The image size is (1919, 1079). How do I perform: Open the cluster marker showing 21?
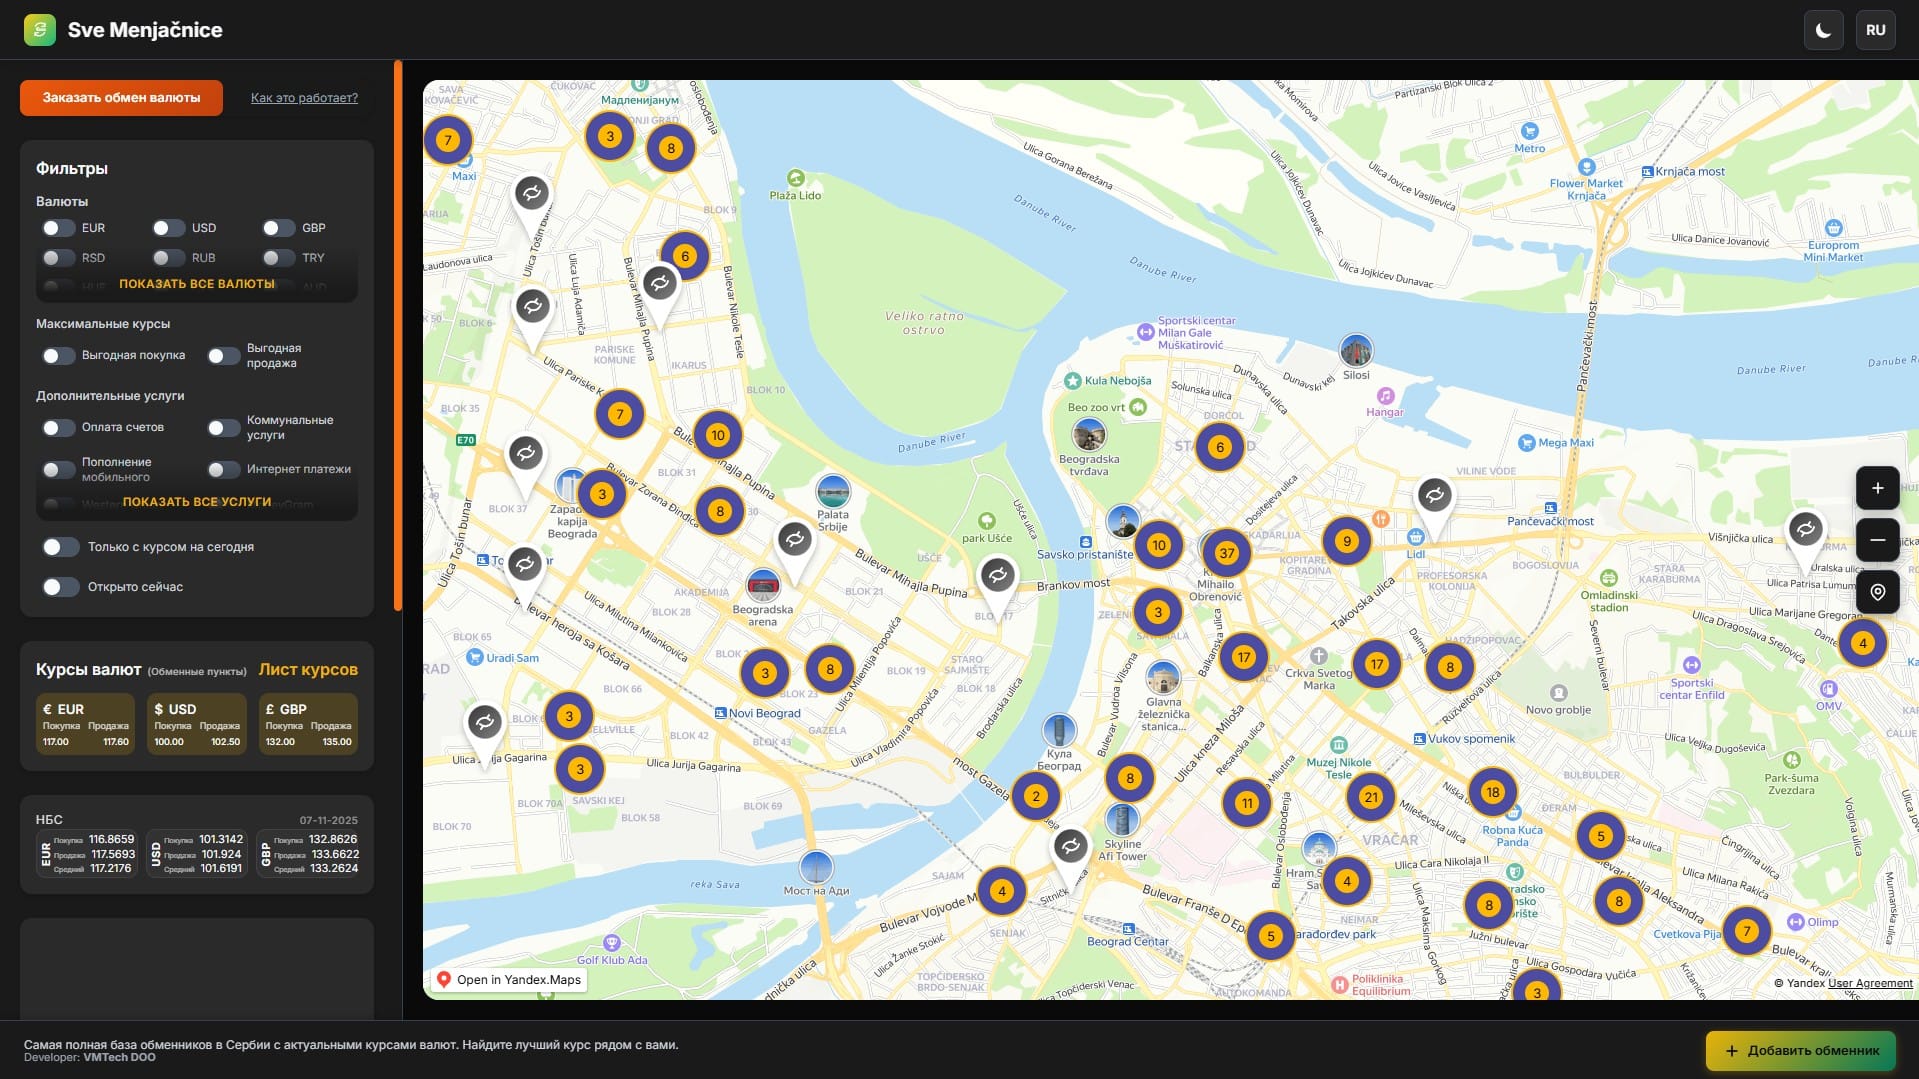(1370, 797)
